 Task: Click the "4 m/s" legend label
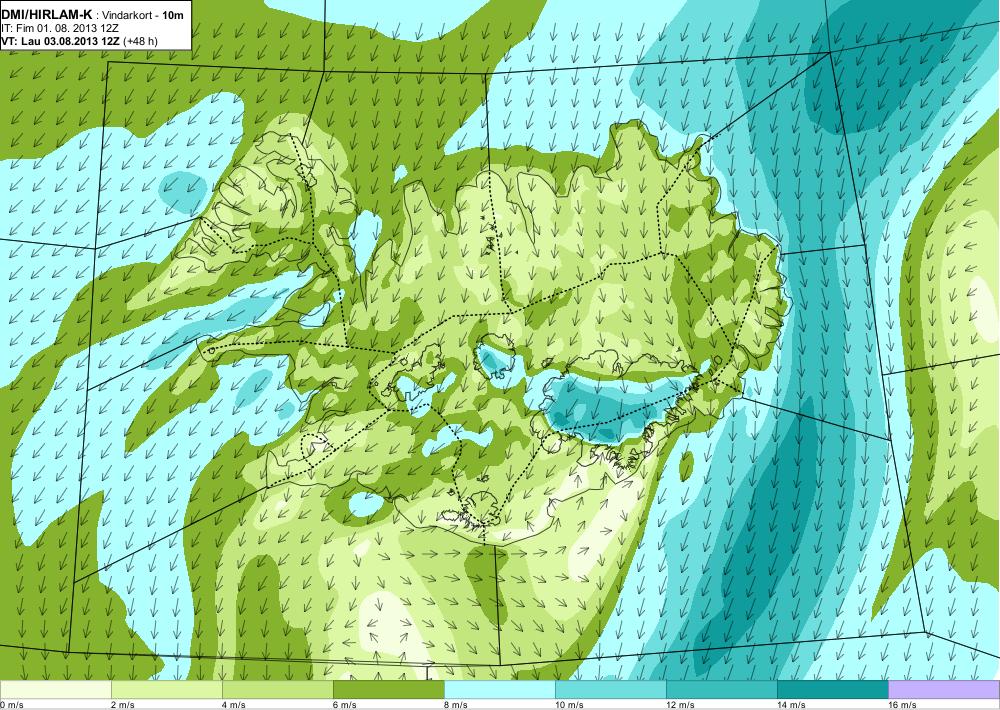coord(233,705)
